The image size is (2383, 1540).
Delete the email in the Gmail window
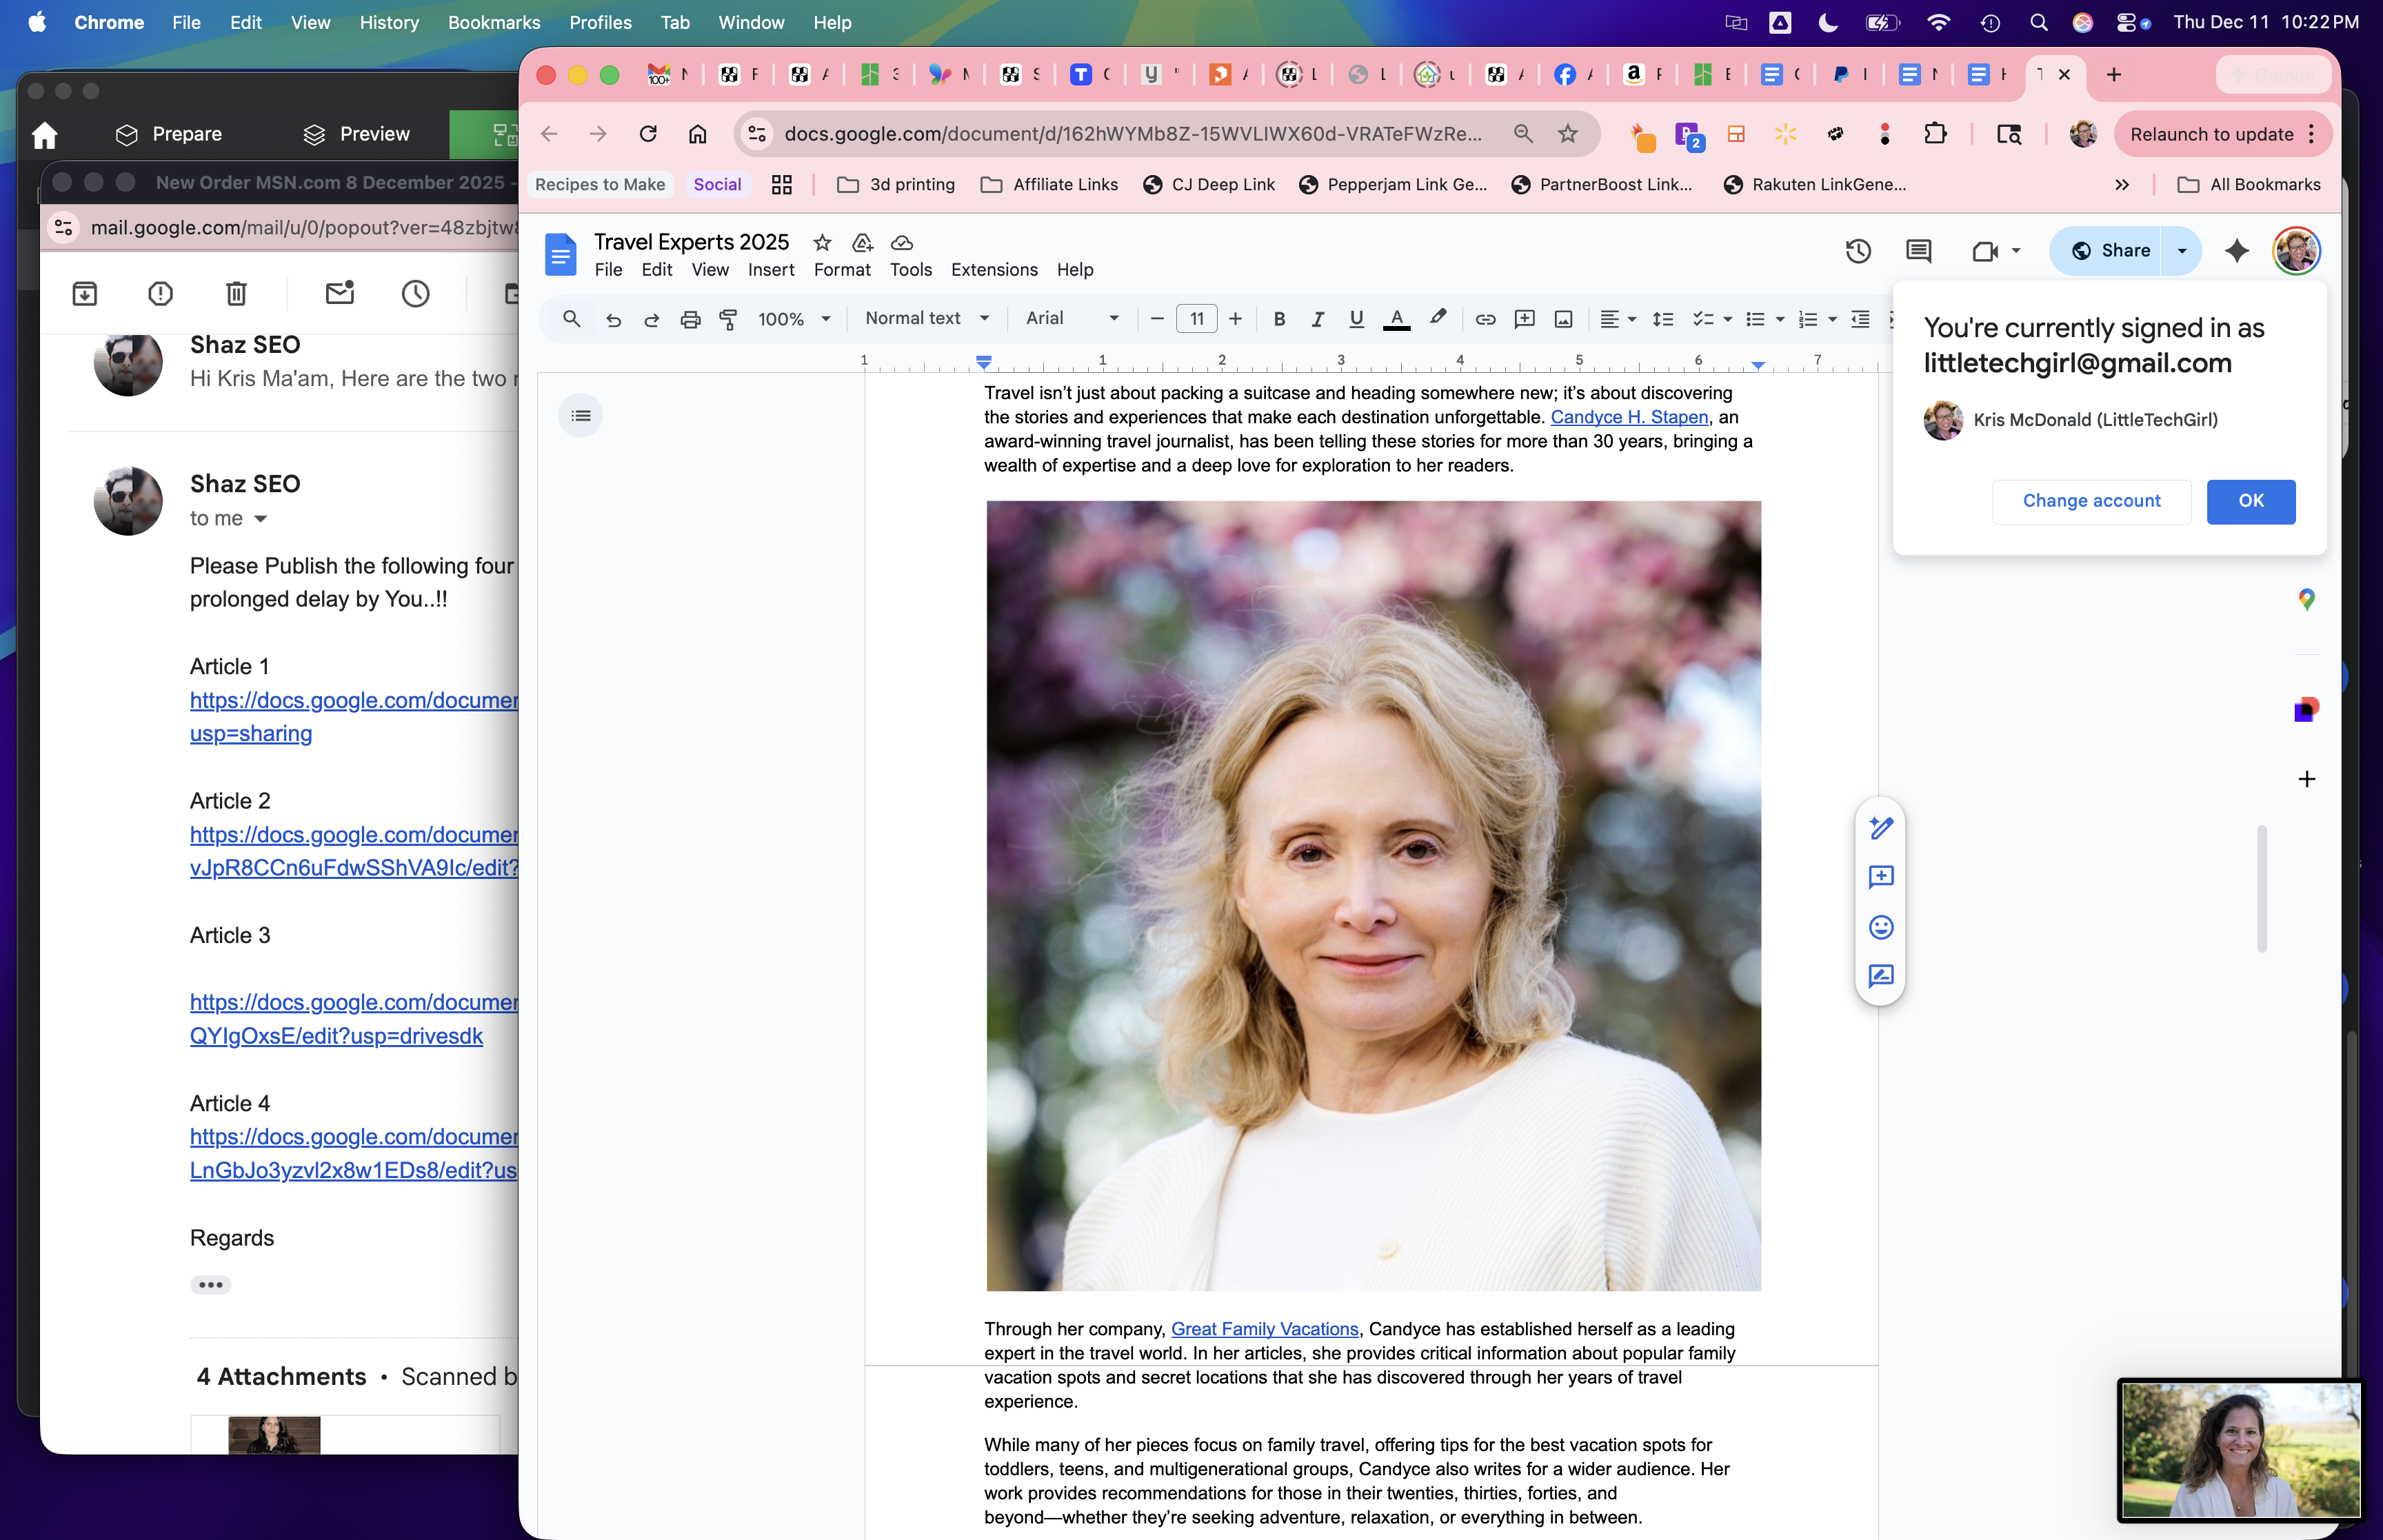(x=236, y=293)
